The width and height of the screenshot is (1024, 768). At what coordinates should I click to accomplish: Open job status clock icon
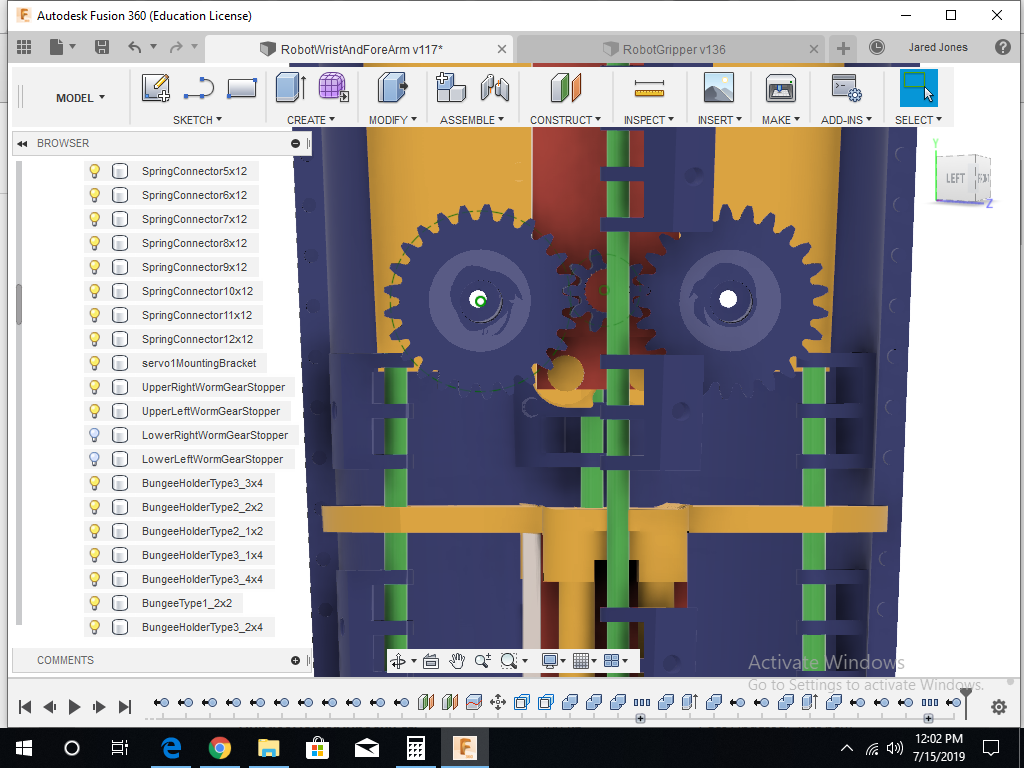[x=876, y=47]
